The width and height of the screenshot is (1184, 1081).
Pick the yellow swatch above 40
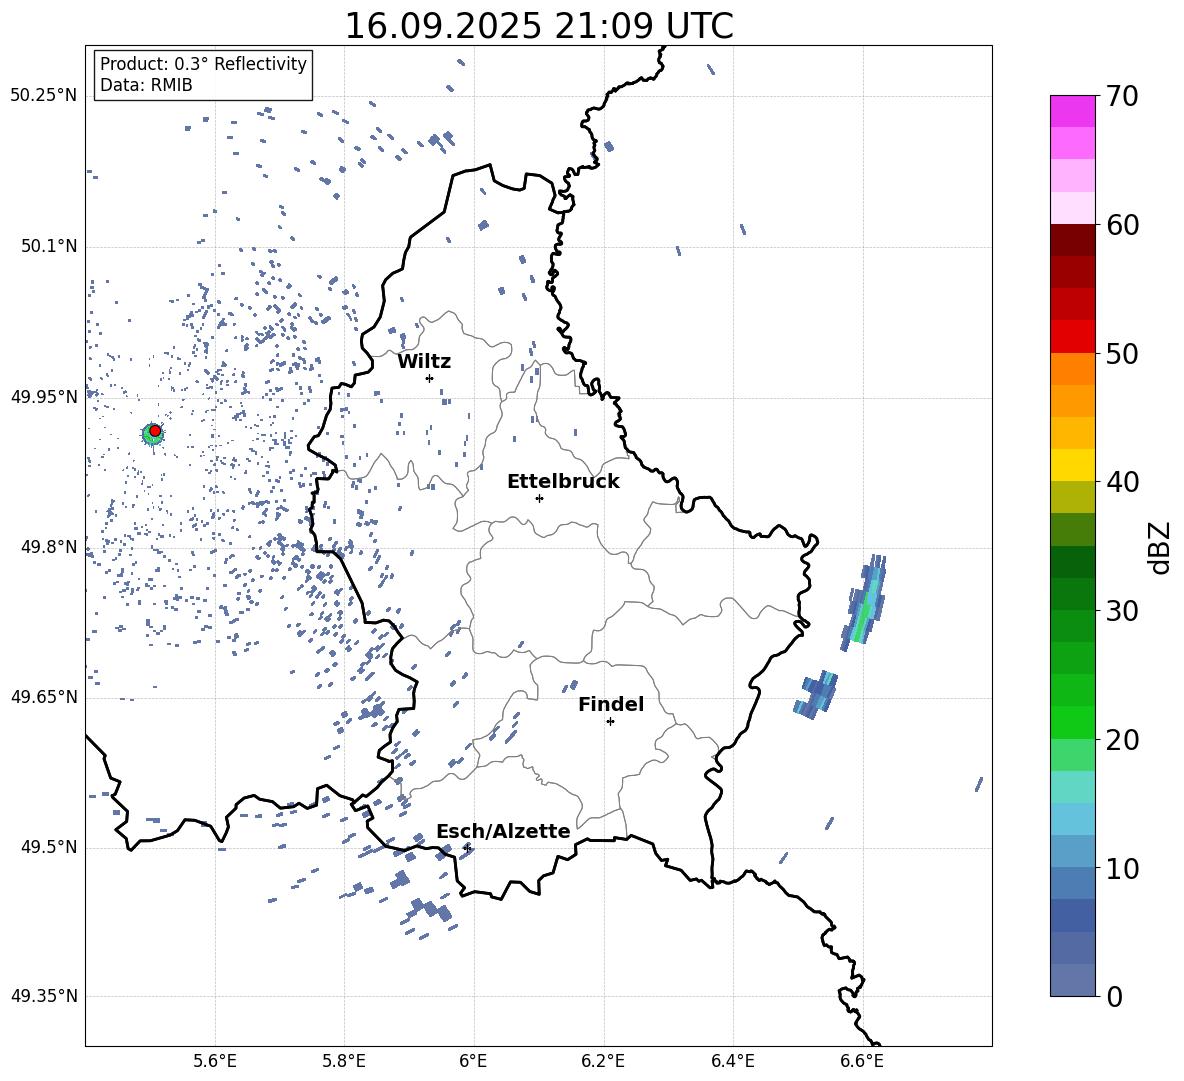point(1072,465)
